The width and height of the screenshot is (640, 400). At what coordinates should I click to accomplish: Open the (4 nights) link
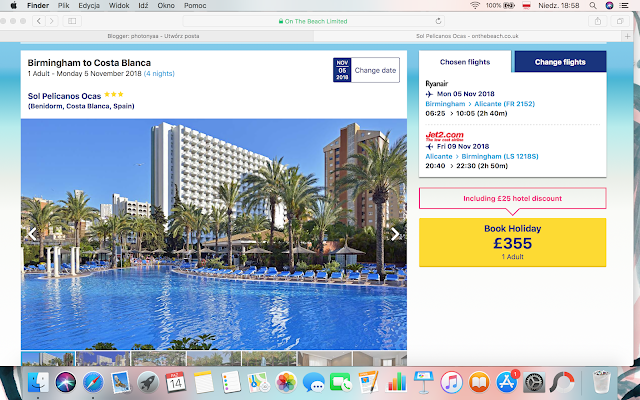coord(159,73)
